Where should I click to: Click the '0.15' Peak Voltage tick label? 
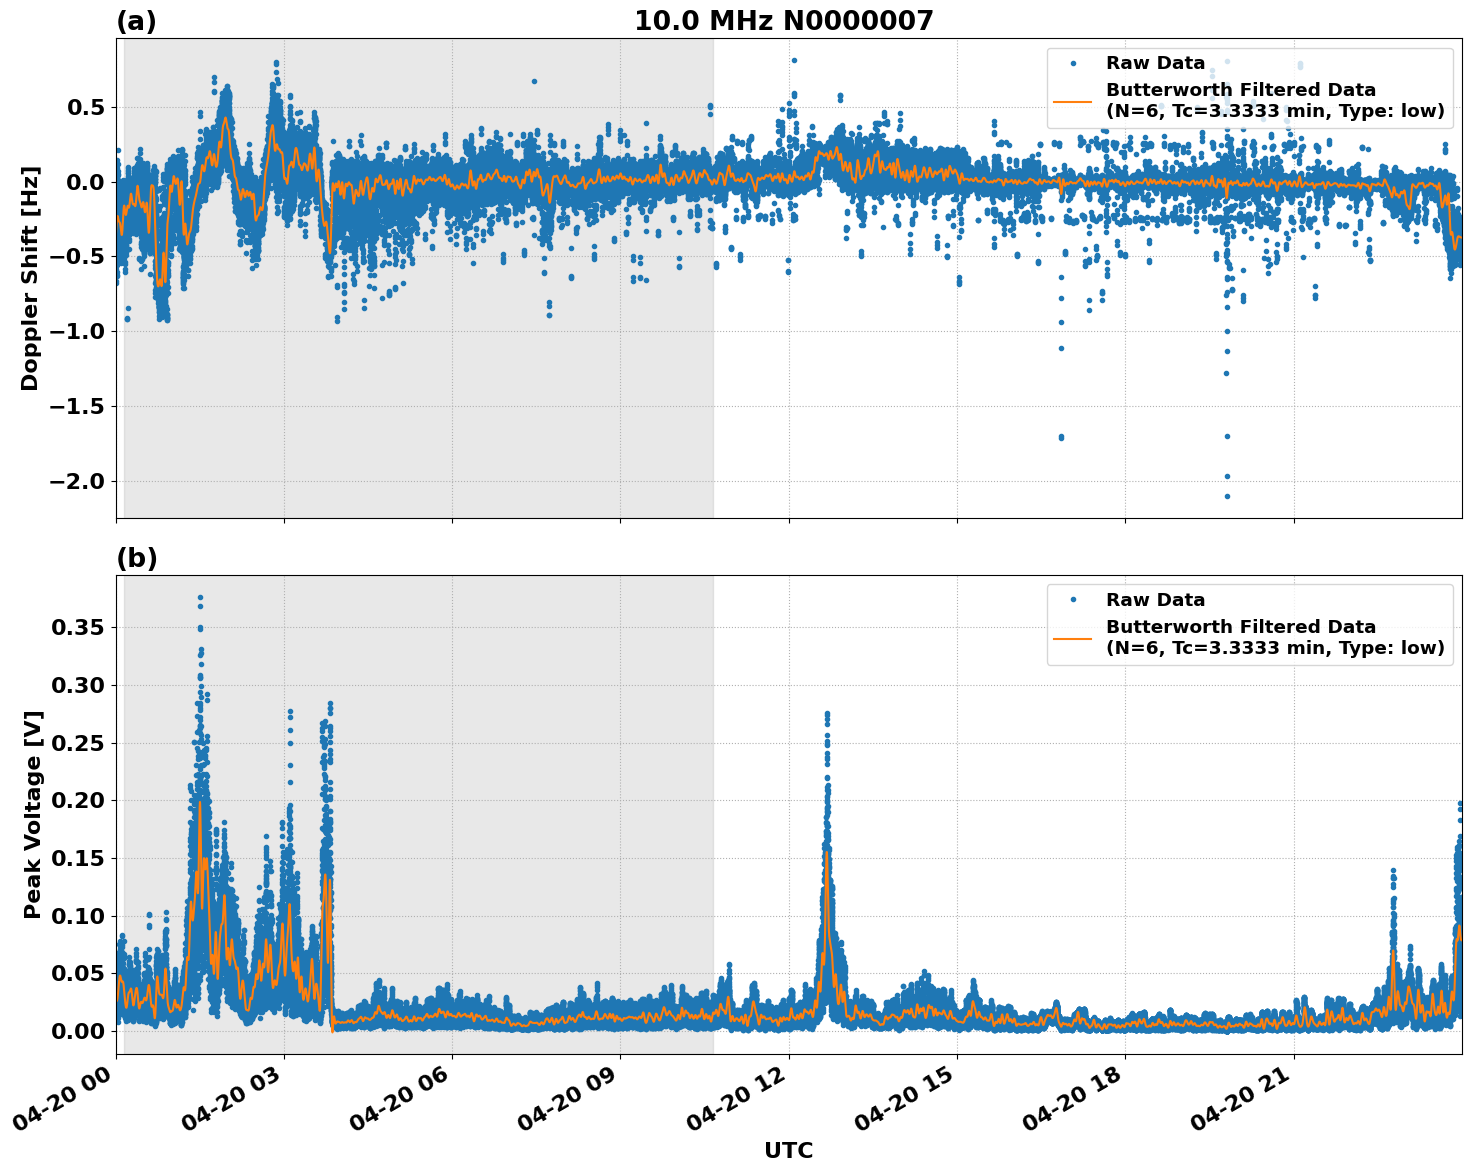pyautogui.click(x=78, y=858)
